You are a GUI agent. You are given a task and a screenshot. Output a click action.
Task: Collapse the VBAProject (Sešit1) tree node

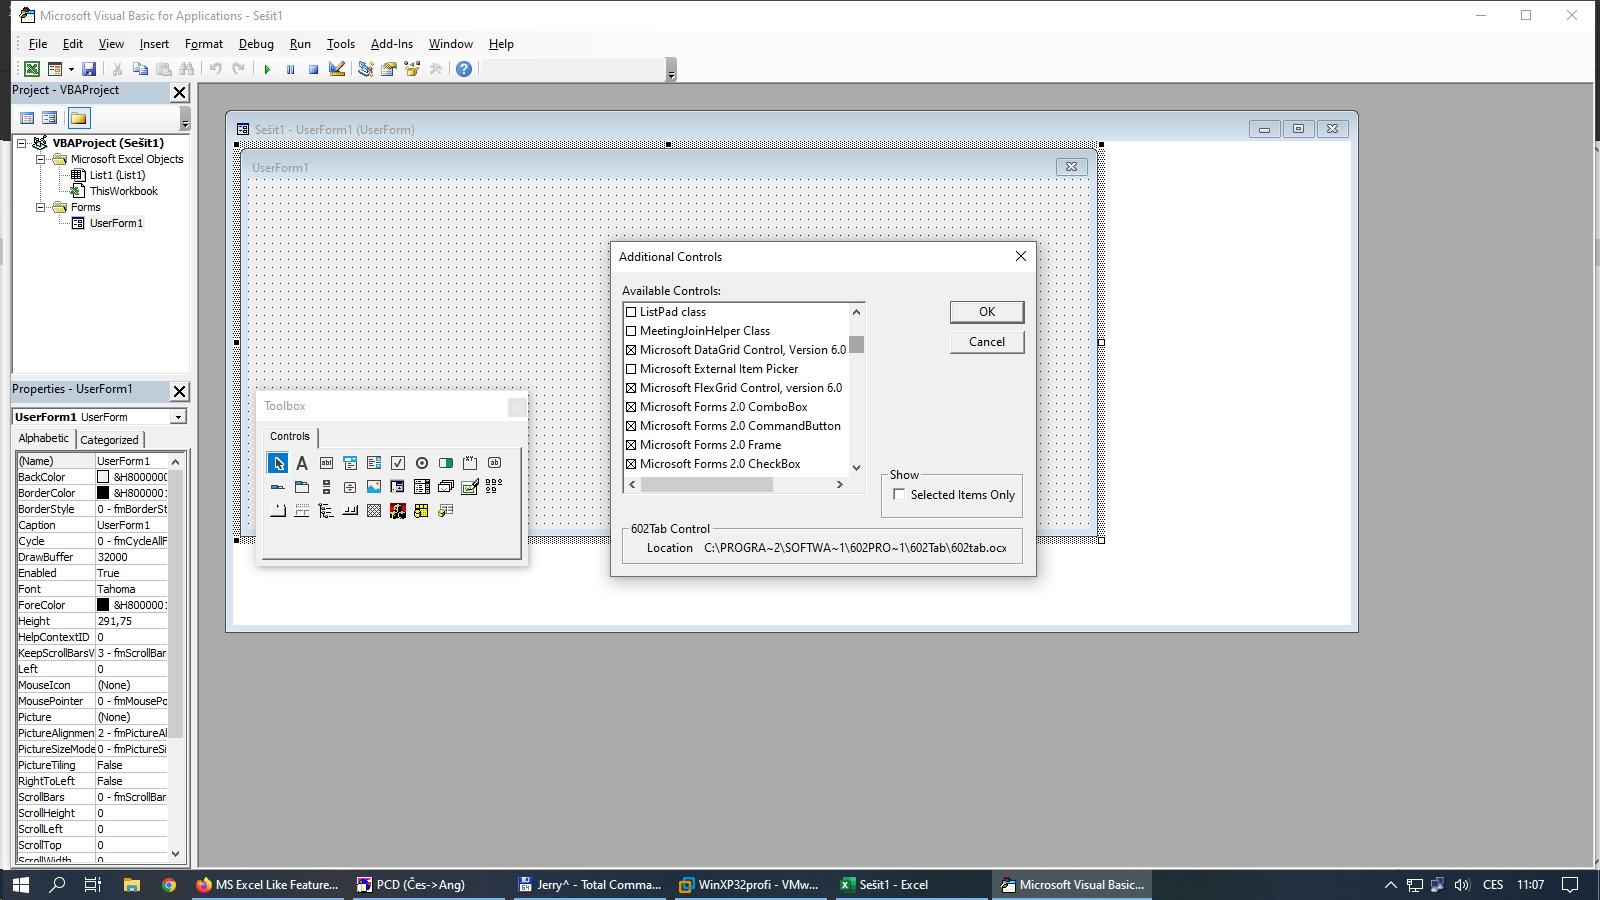22,143
